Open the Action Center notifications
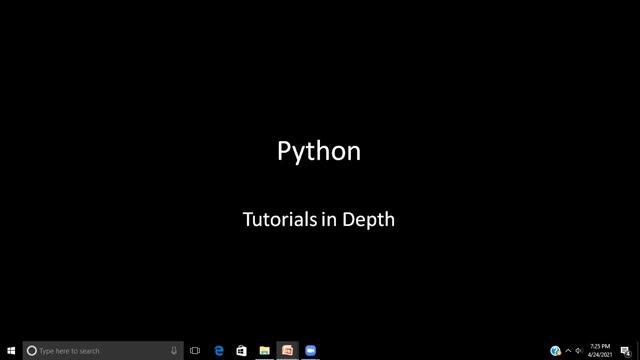This screenshot has height=360, width=640. (x=626, y=351)
